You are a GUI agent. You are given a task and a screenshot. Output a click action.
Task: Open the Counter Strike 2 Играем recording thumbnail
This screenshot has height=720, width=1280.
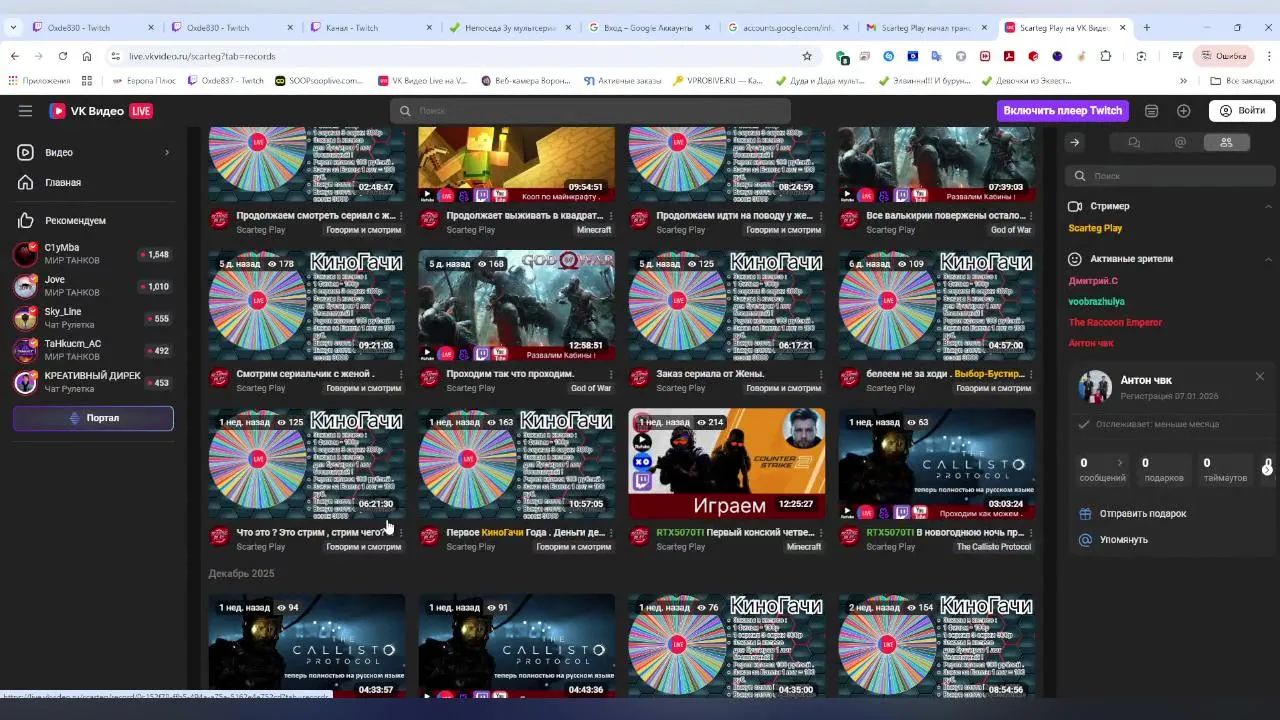(727, 464)
